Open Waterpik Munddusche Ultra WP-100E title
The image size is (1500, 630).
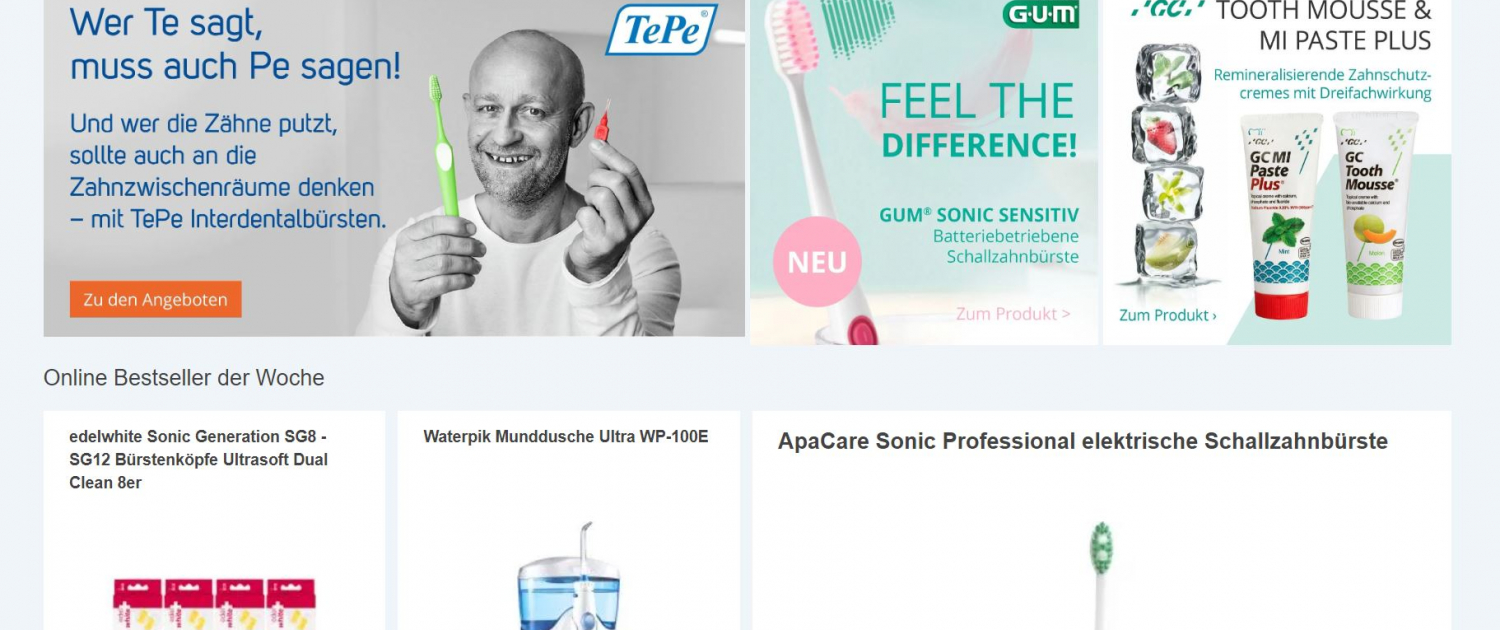[x=565, y=436]
